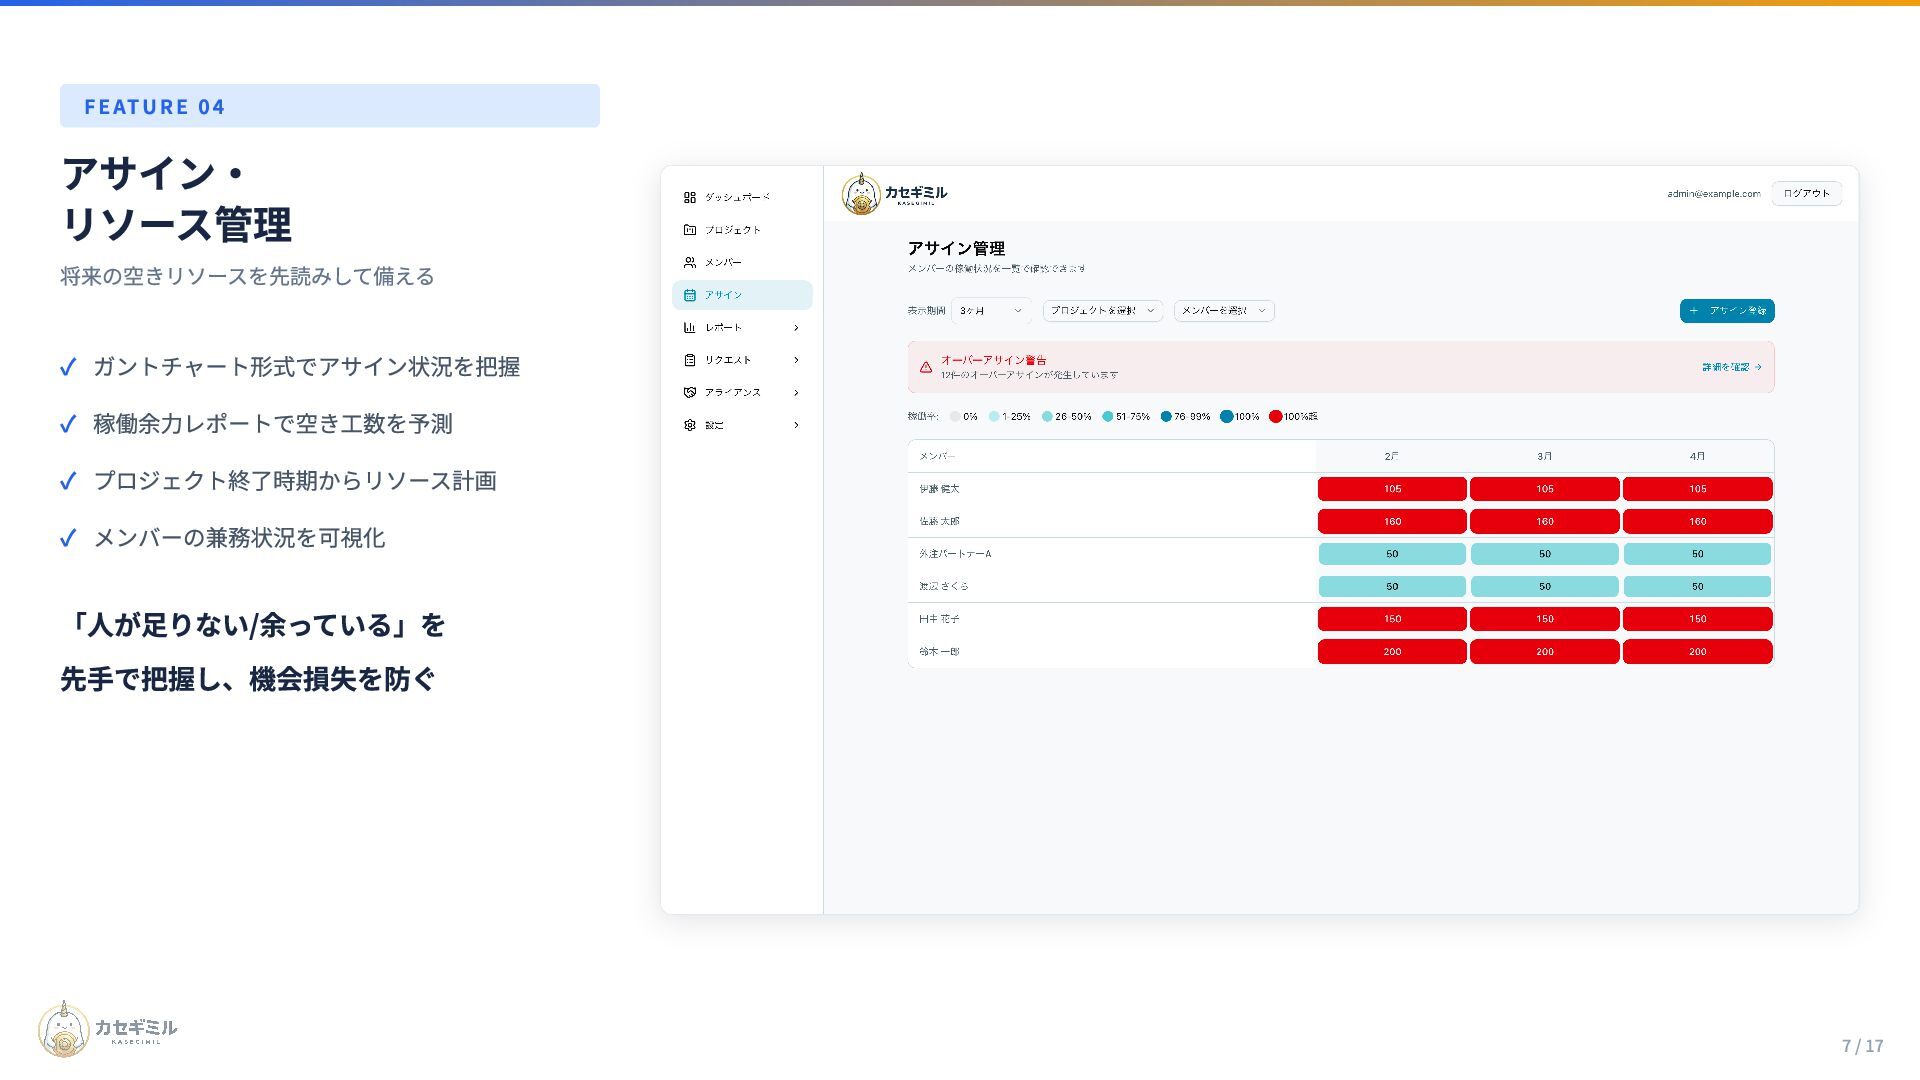Click the カセギミル logo in app header
Screen dimensions: 1920x1080
point(893,194)
